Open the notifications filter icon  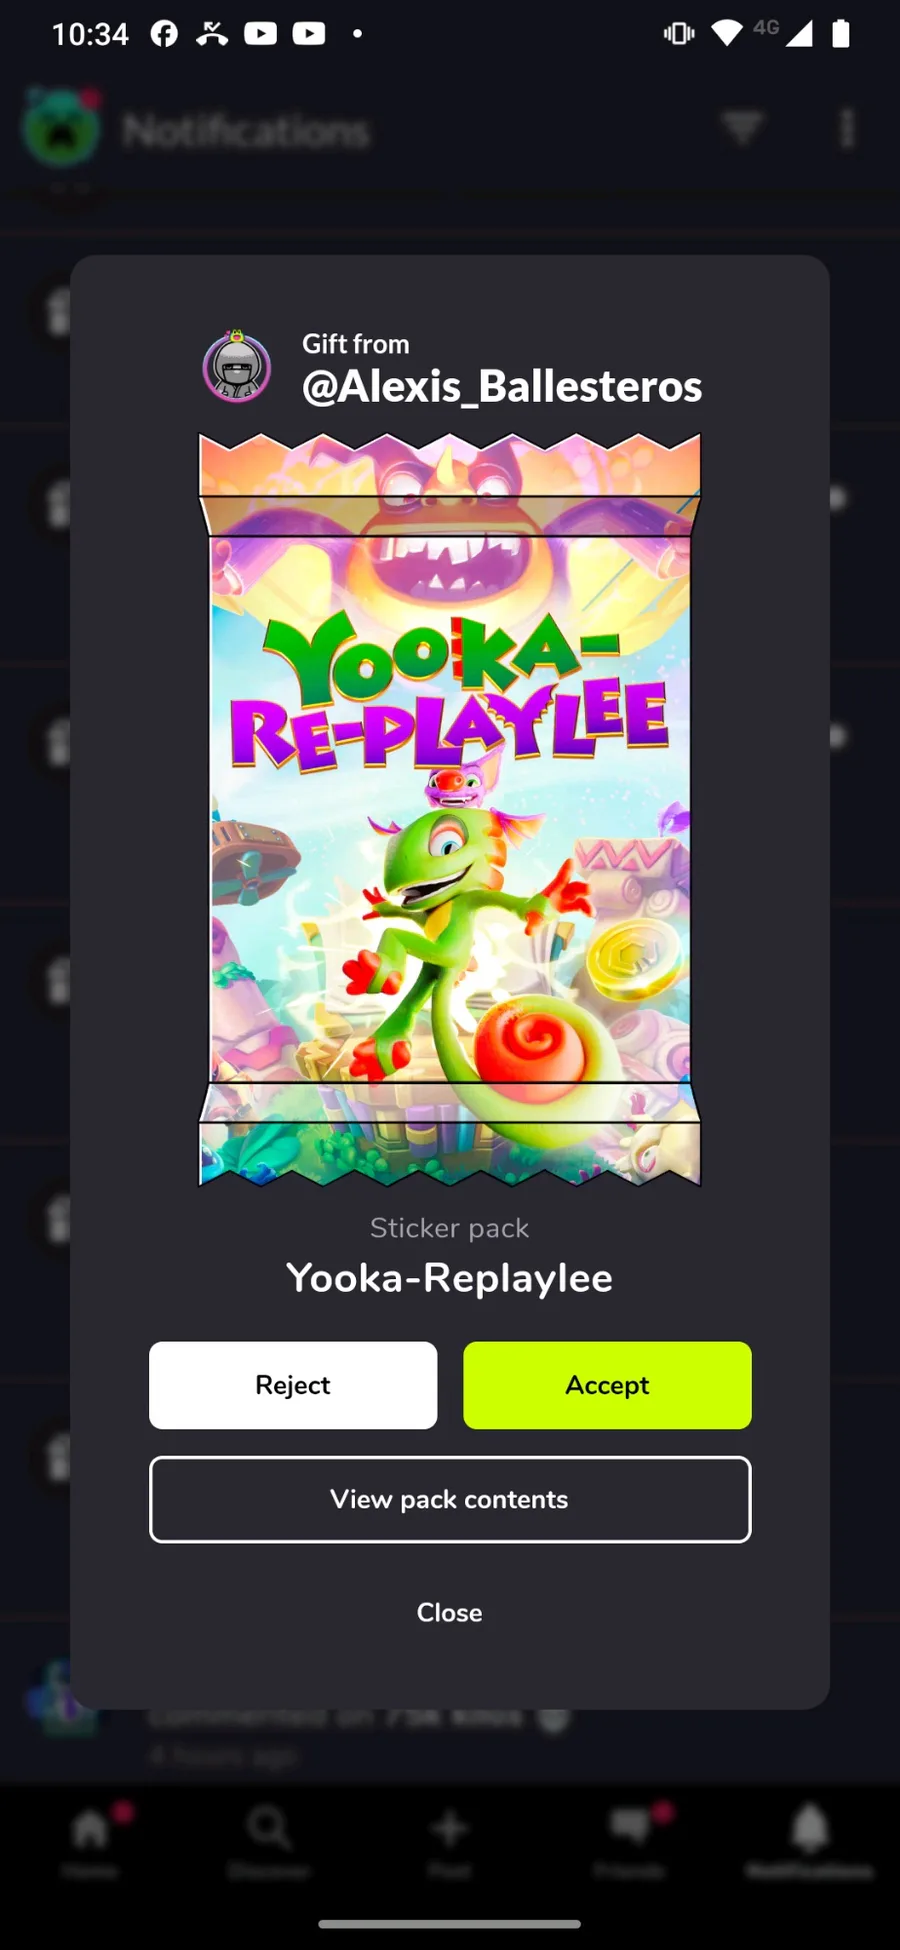click(x=743, y=129)
